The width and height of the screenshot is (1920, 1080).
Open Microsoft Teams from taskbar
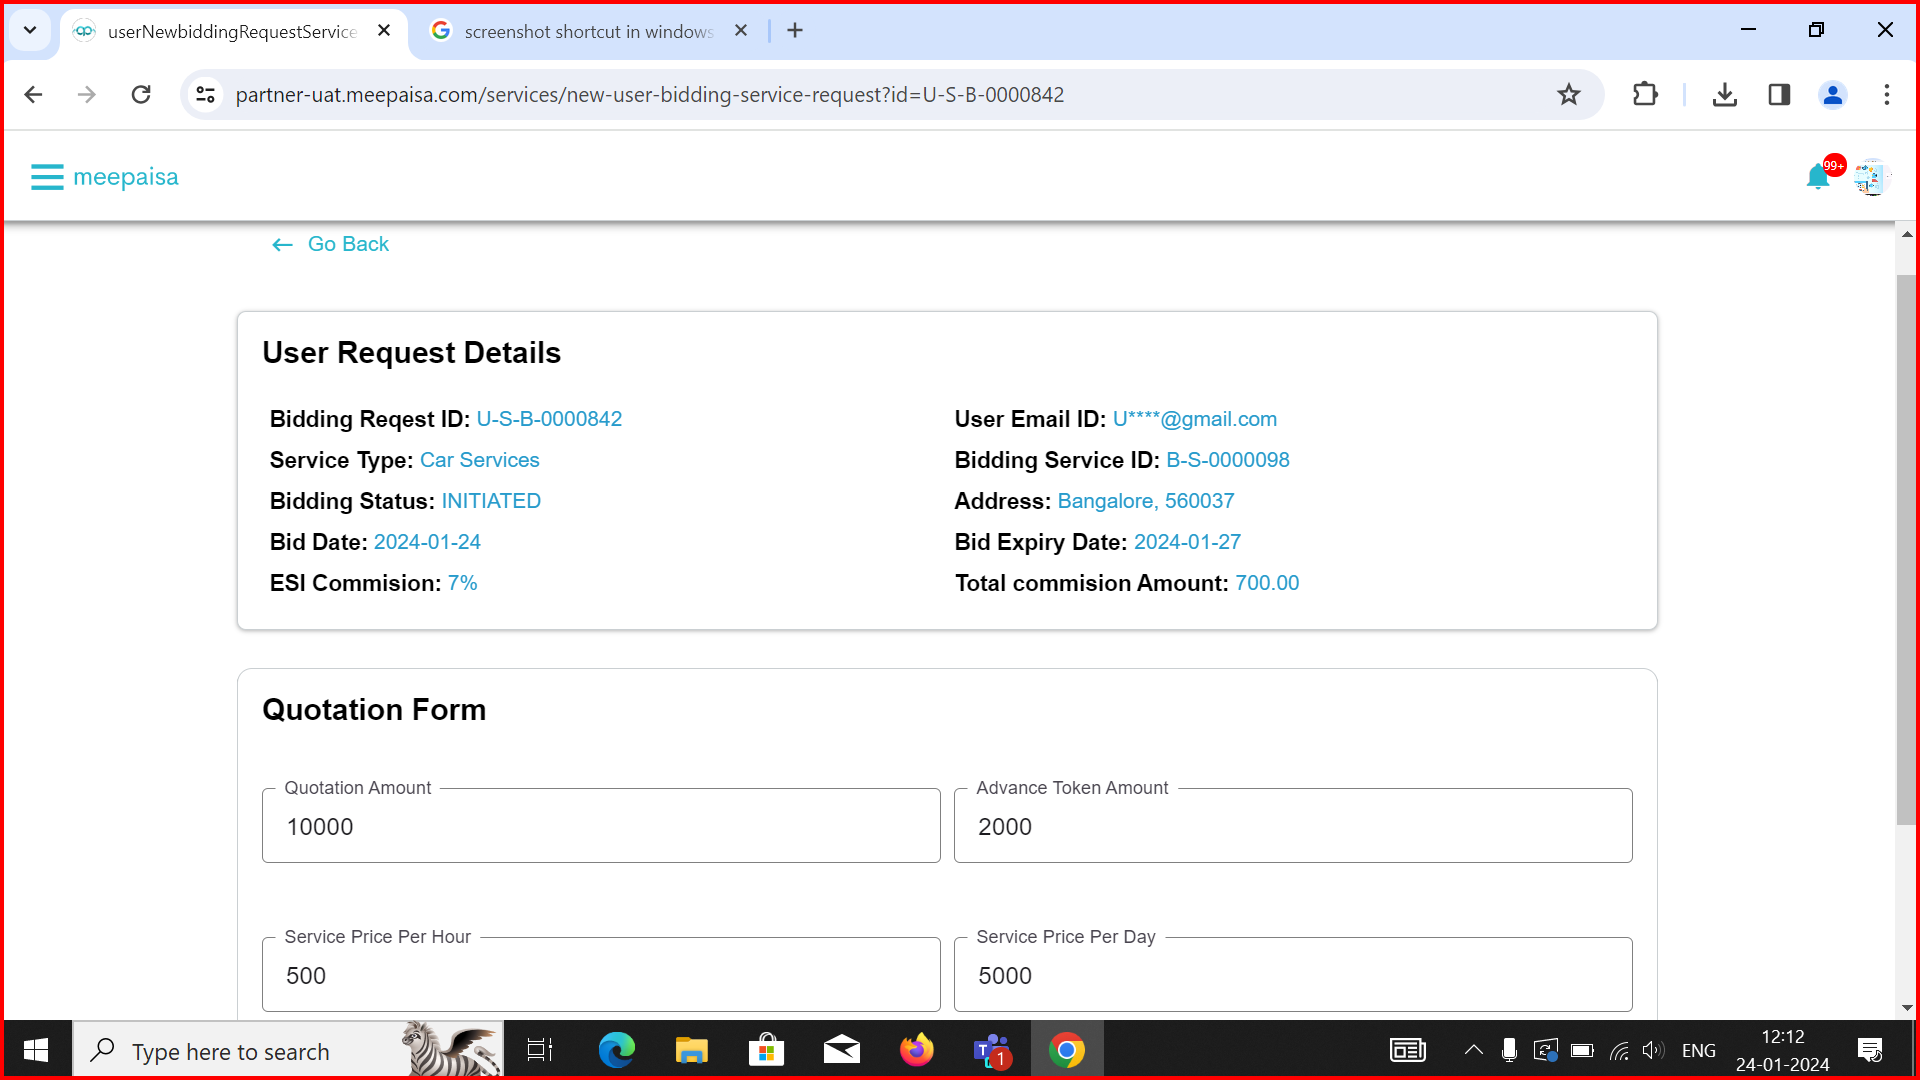coord(992,1050)
